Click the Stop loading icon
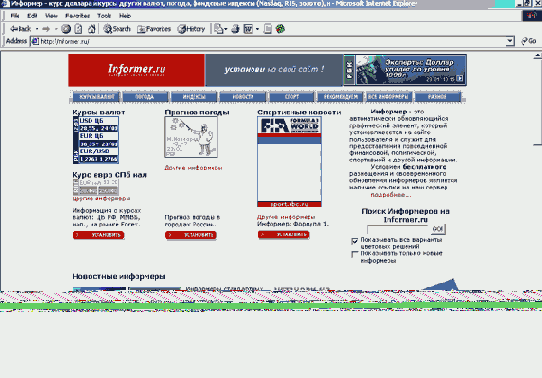This screenshot has height=378, width=542. 66,29
